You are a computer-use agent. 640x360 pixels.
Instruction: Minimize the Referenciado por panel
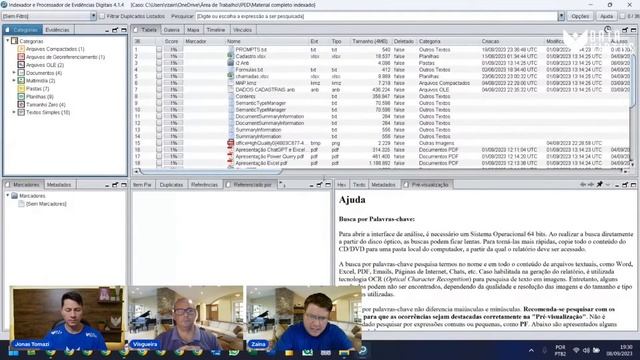coord(311,185)
